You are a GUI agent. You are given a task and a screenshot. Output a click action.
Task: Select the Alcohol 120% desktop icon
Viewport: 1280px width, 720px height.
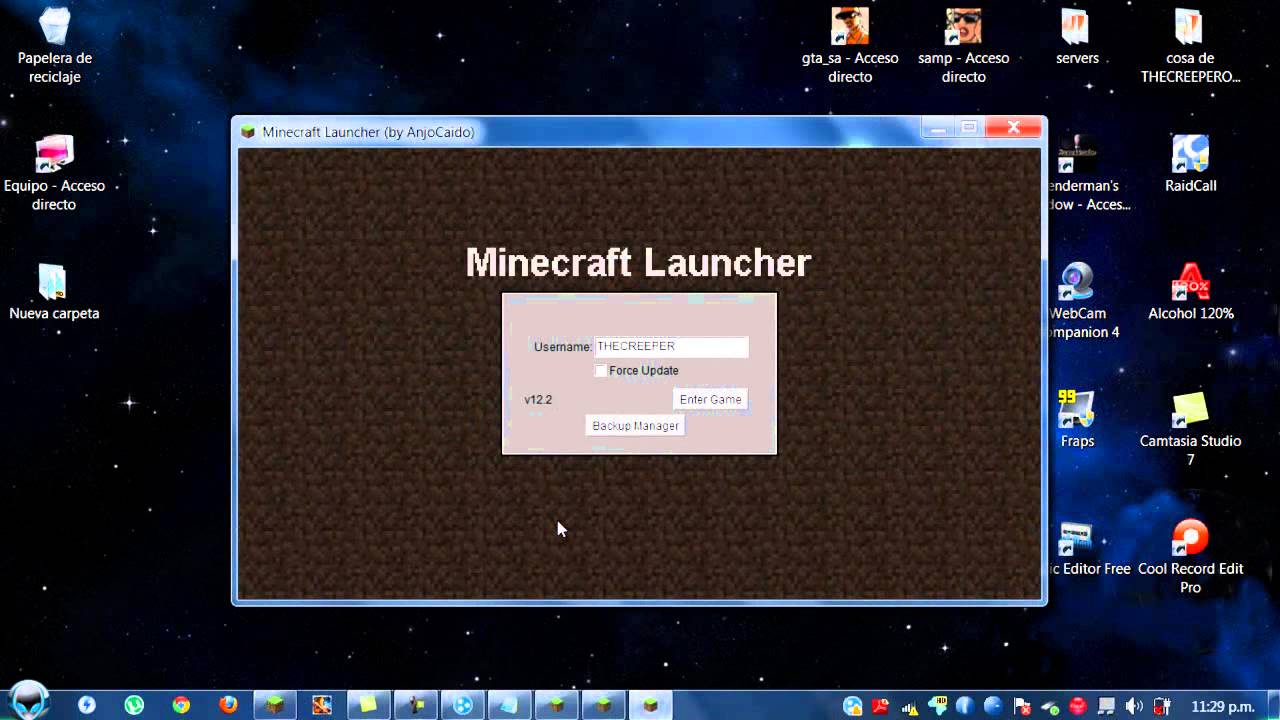1190,292
